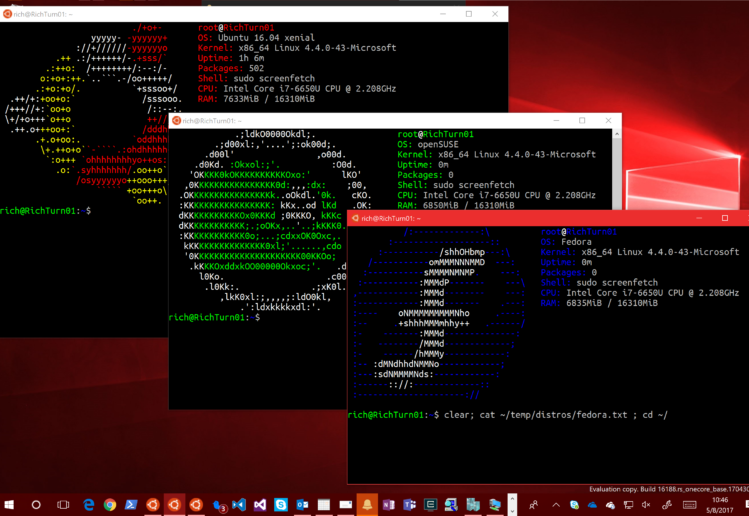Unmute the volume via the speaker tray icon

coord(646,505)
